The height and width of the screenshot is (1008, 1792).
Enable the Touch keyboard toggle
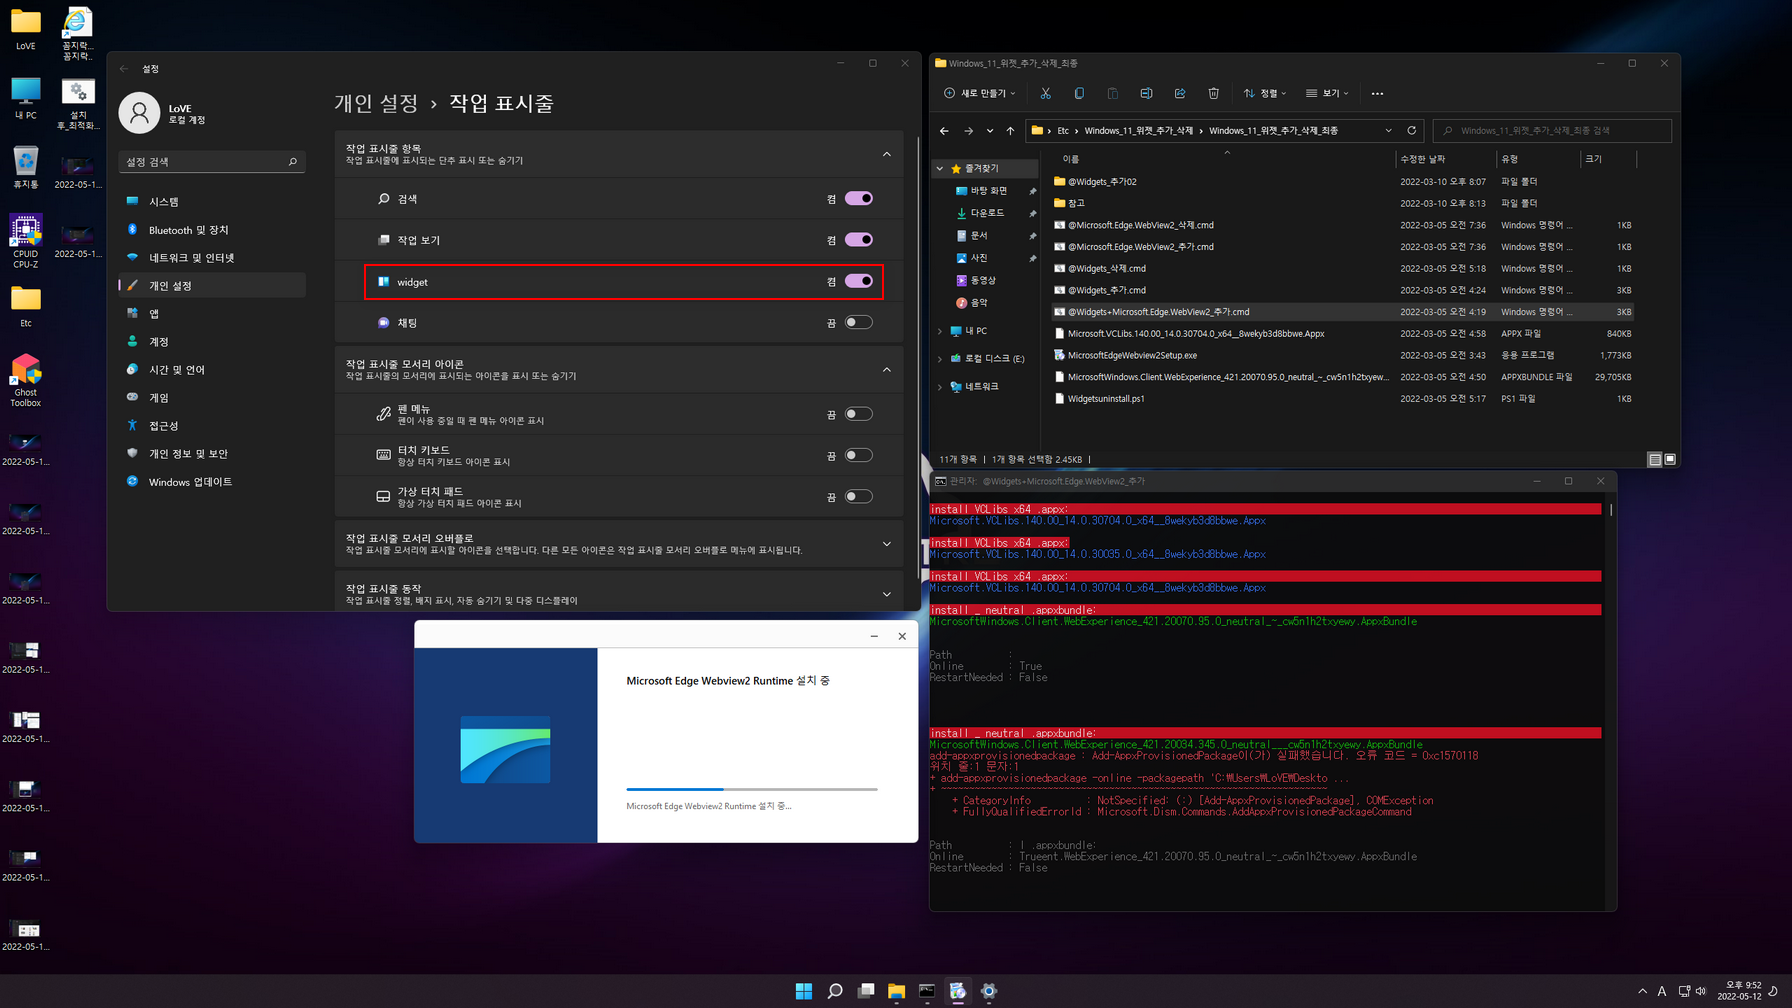[859, 455]
